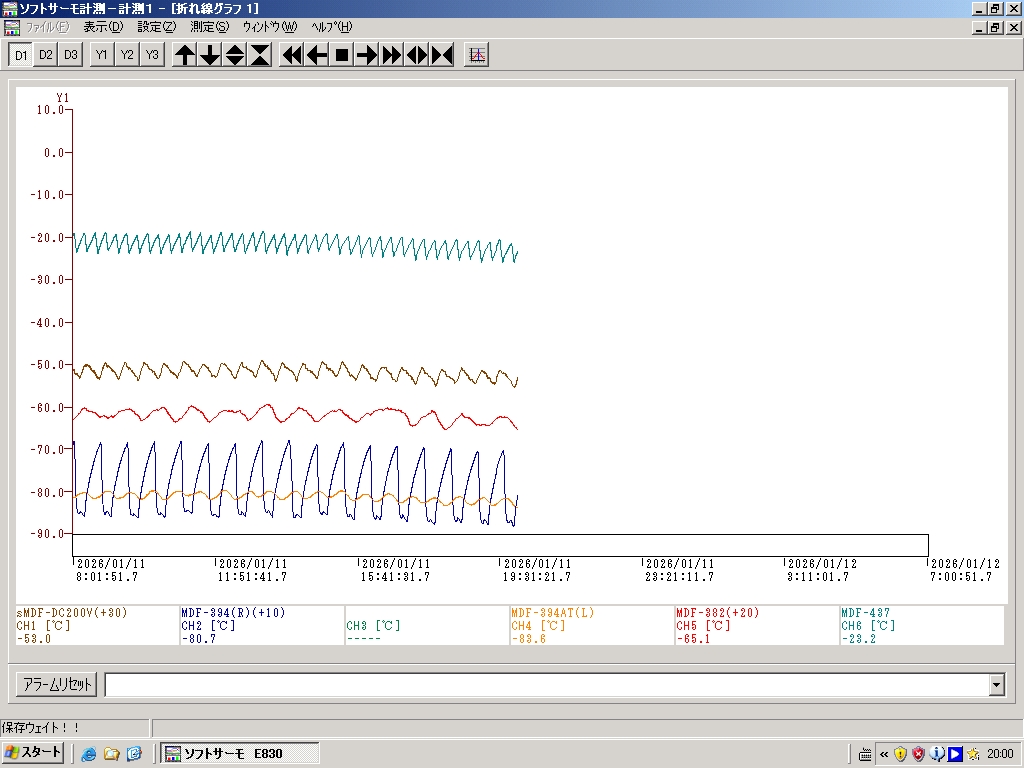Toggle the D2 display button
Screen dimensions: 1024x768
click(46, 55)
